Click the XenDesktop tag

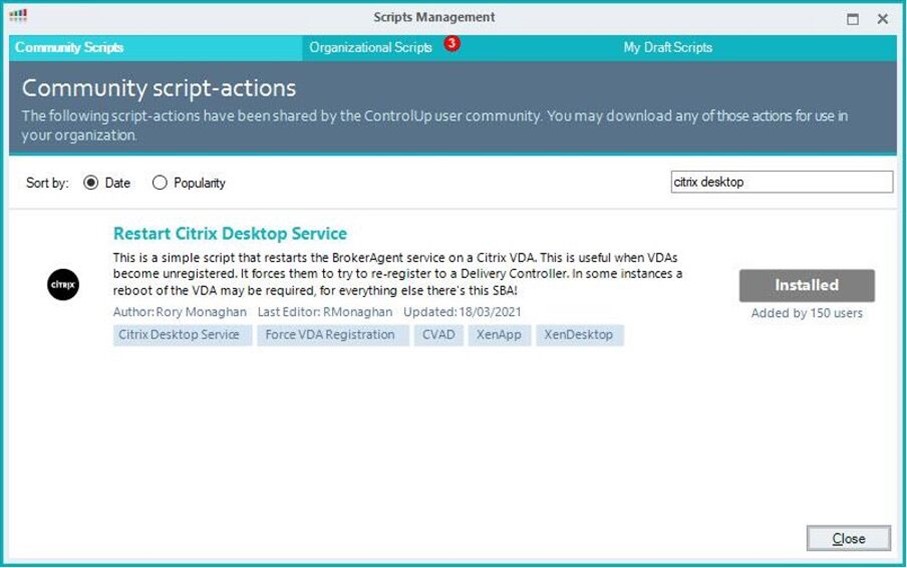pos(579,335)
